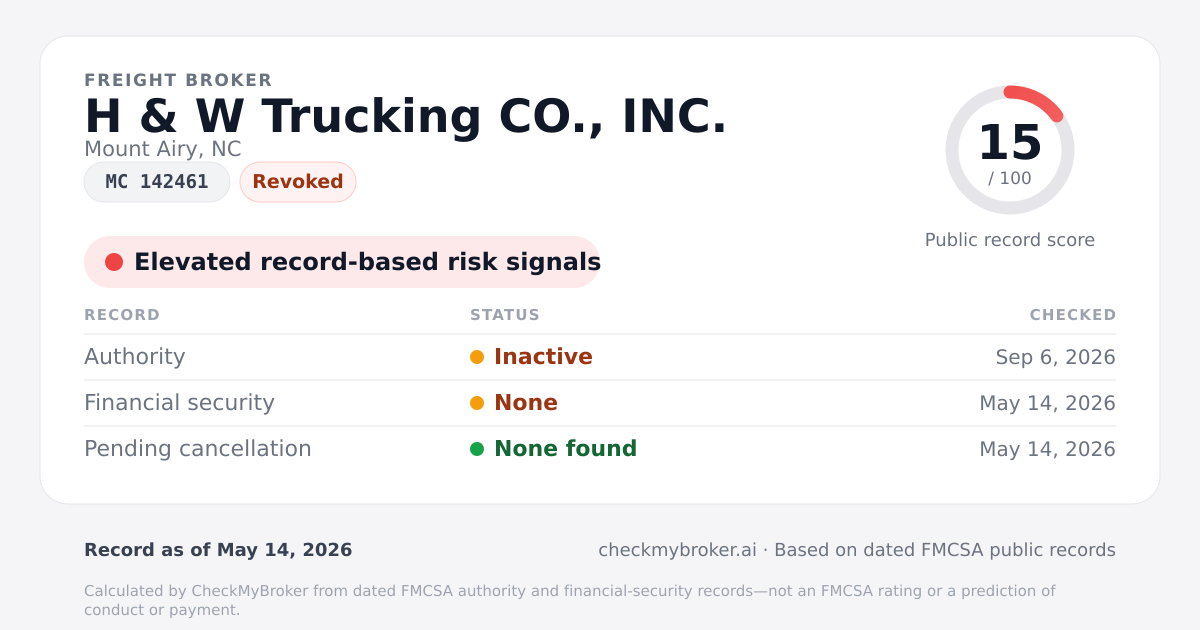This screenshot has height=630, width=1200.
Task: Click the Sep 6, 2026 checked date
Action: 1056,357
